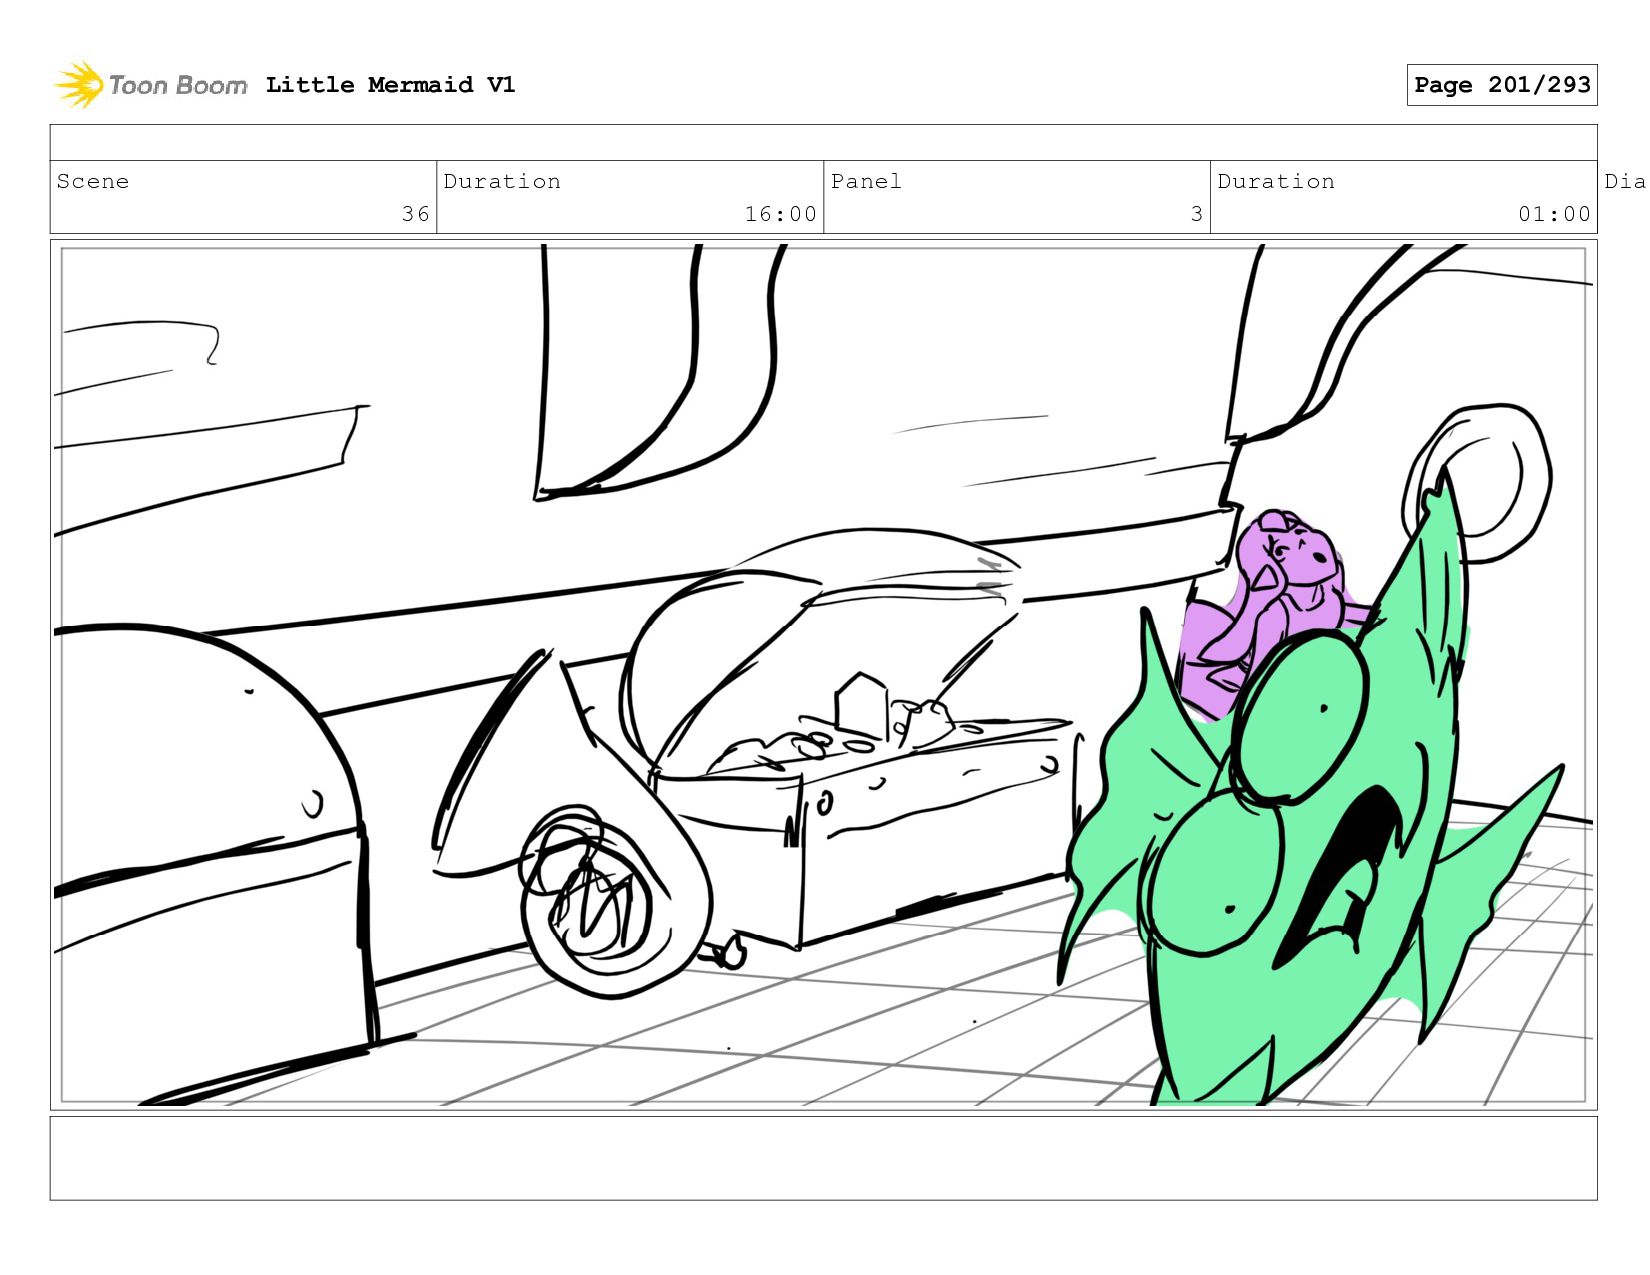Click the Toon Boom logo
Image resolution: width=1650 pixels, height=1275 pixels.
[150, 85]
